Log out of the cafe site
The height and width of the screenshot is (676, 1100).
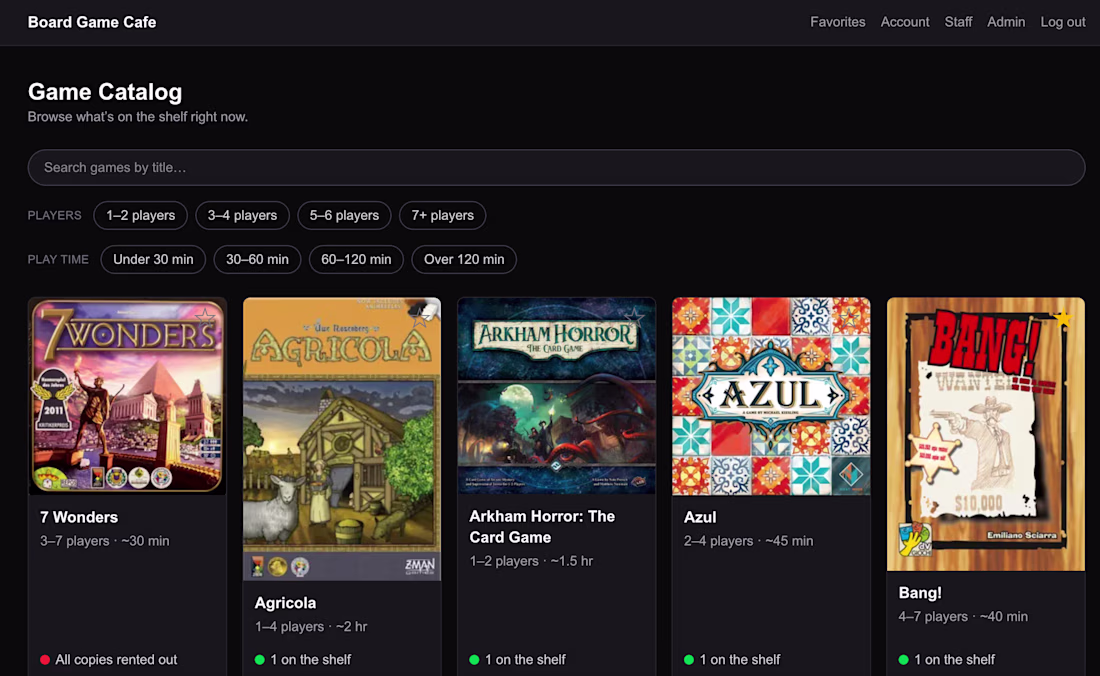click(x=1063, y=22)
